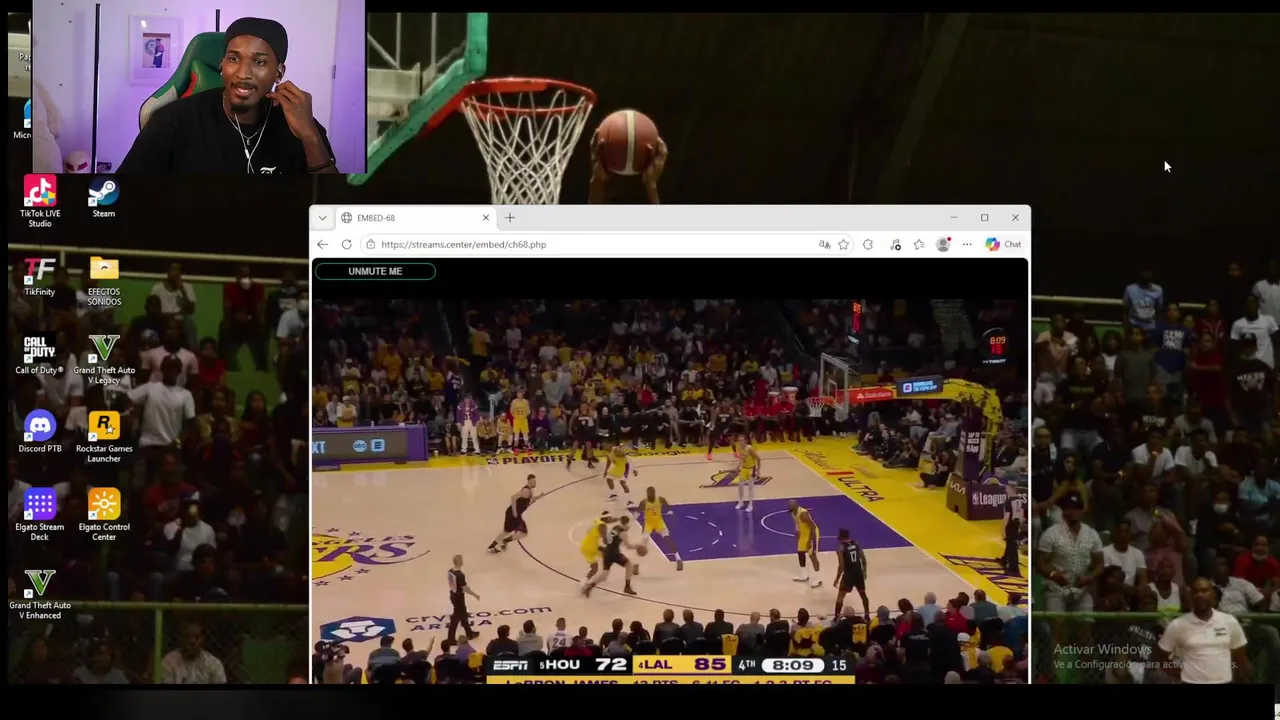The image size is (1280, 720).
Task: Click the media icon beside the extensions
Action: [x=895, y=244]
